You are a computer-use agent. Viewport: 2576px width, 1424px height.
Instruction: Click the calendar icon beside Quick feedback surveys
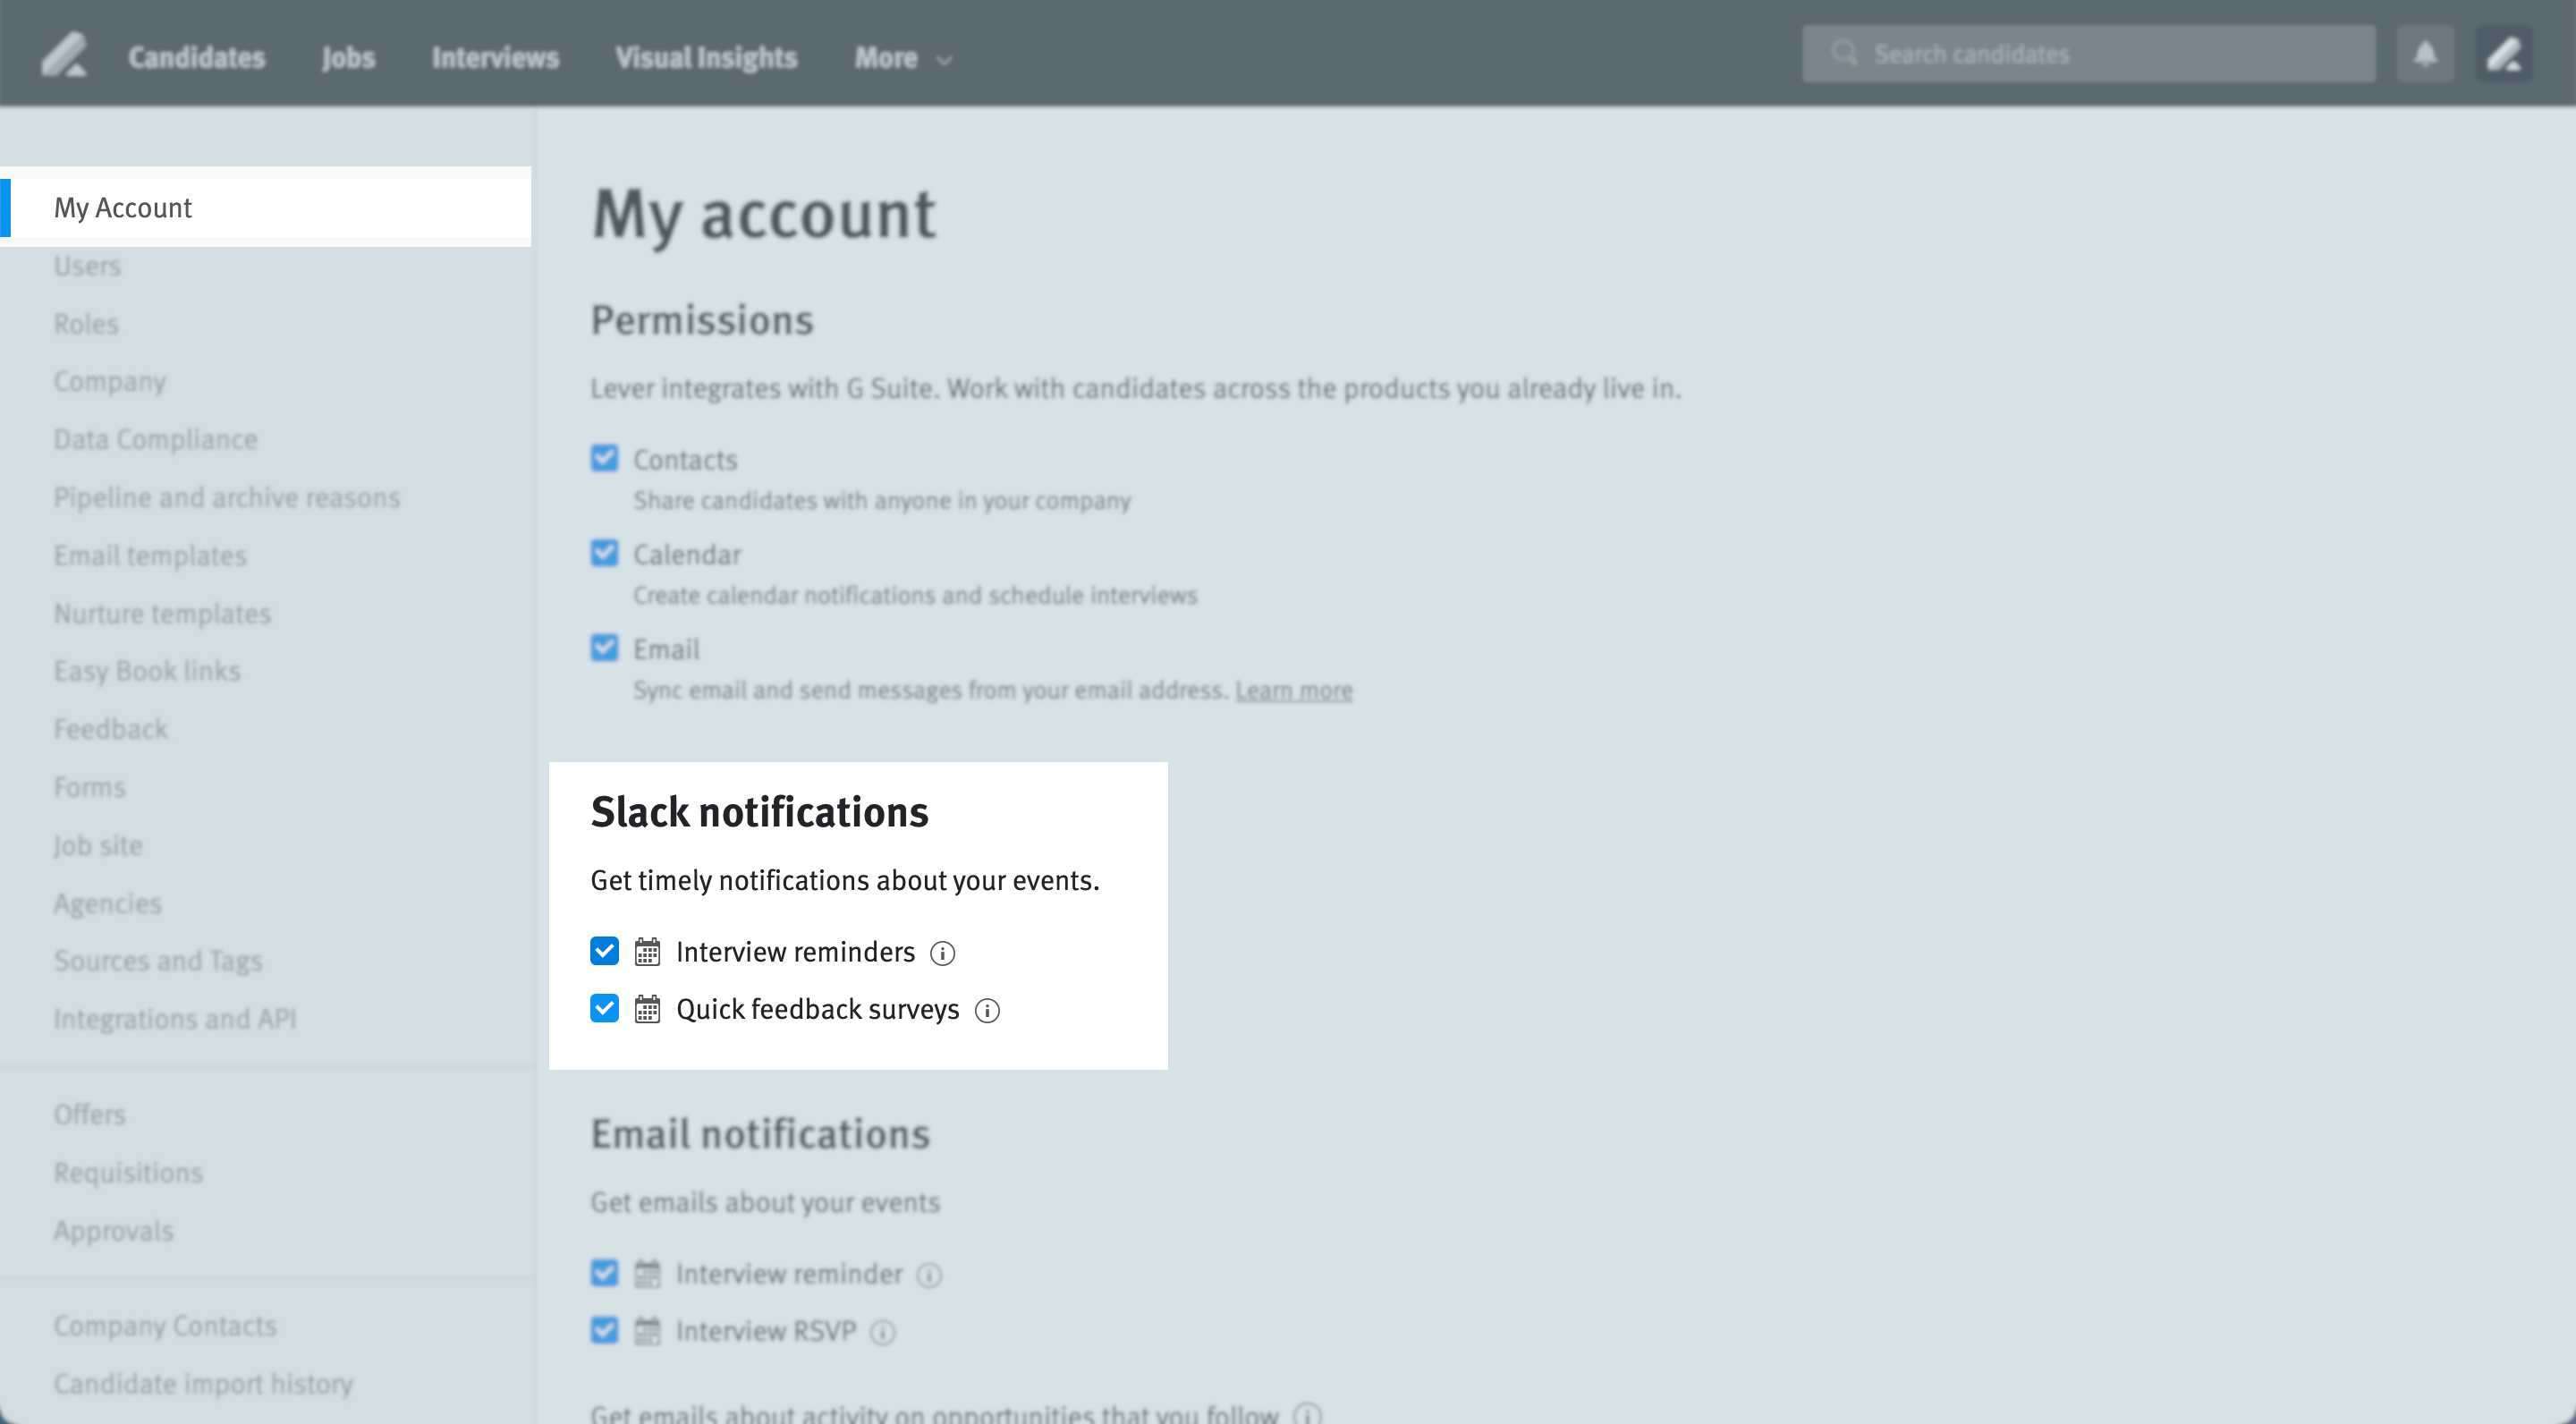point(649,1009)
